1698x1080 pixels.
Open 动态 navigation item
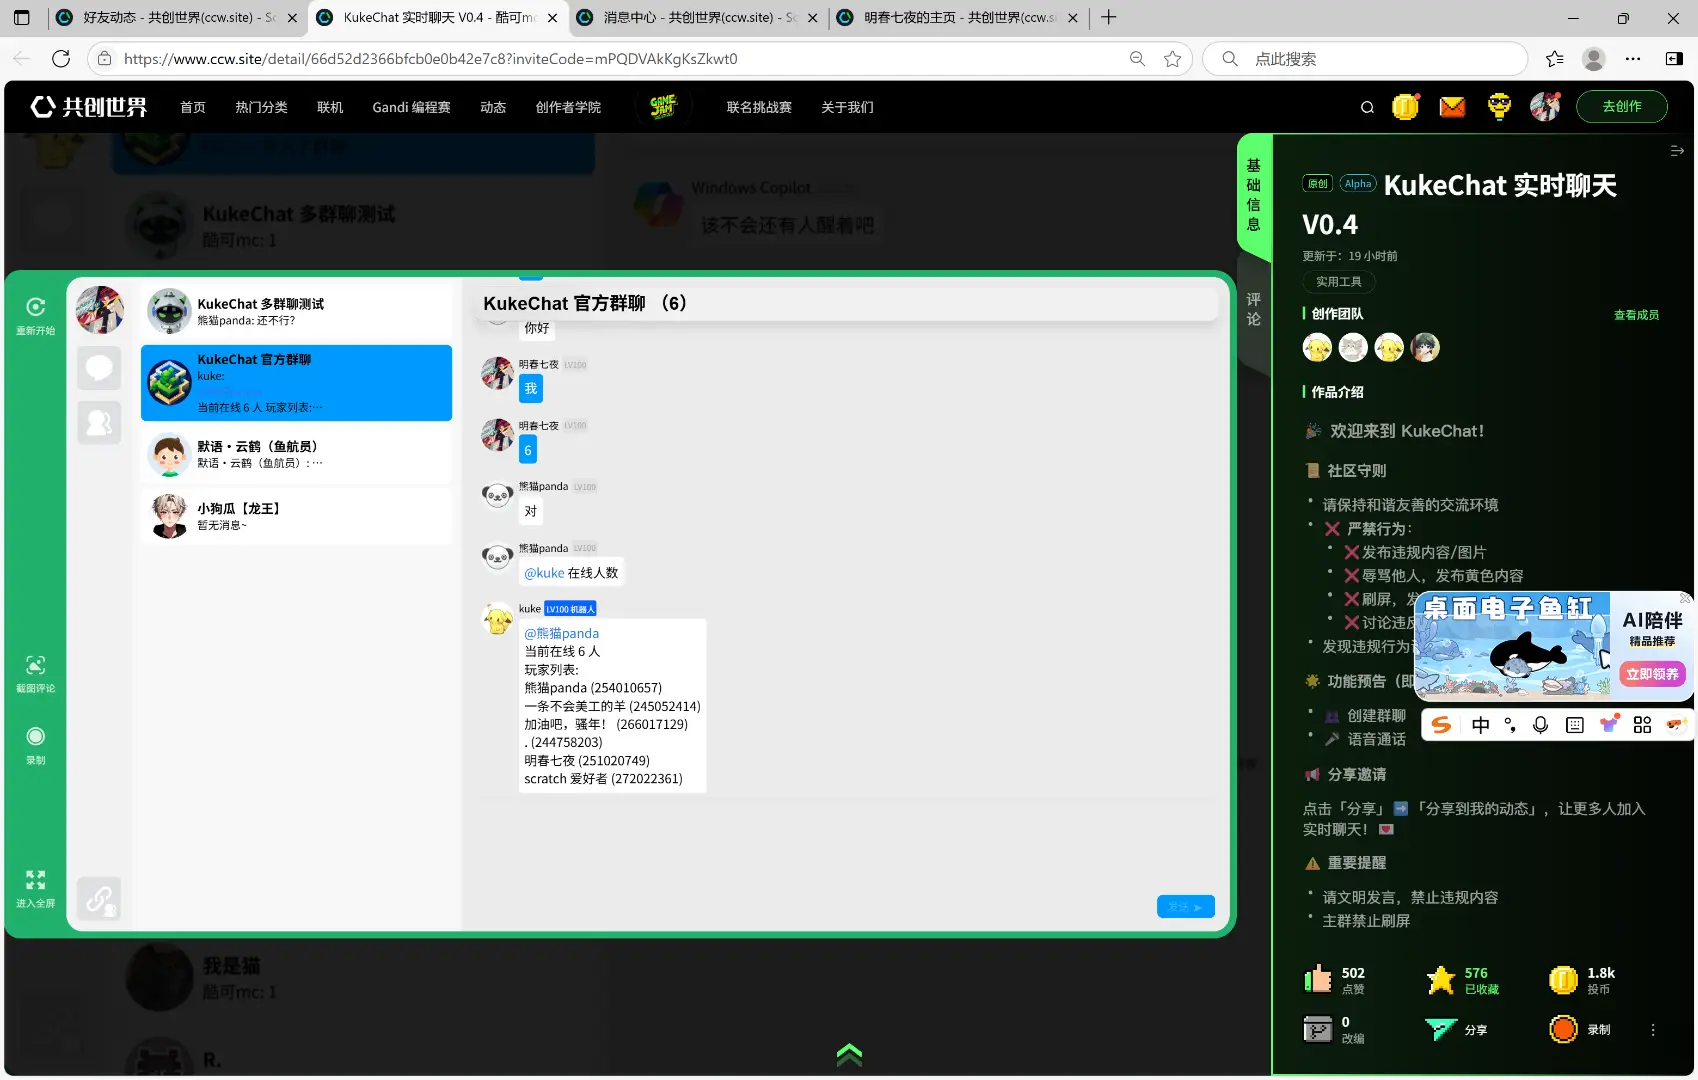point(493,107)
